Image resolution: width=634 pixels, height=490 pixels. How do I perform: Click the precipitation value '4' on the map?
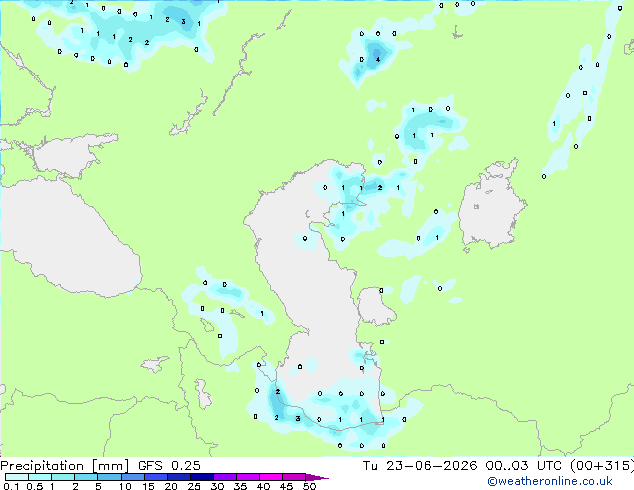tap(378, 59)
